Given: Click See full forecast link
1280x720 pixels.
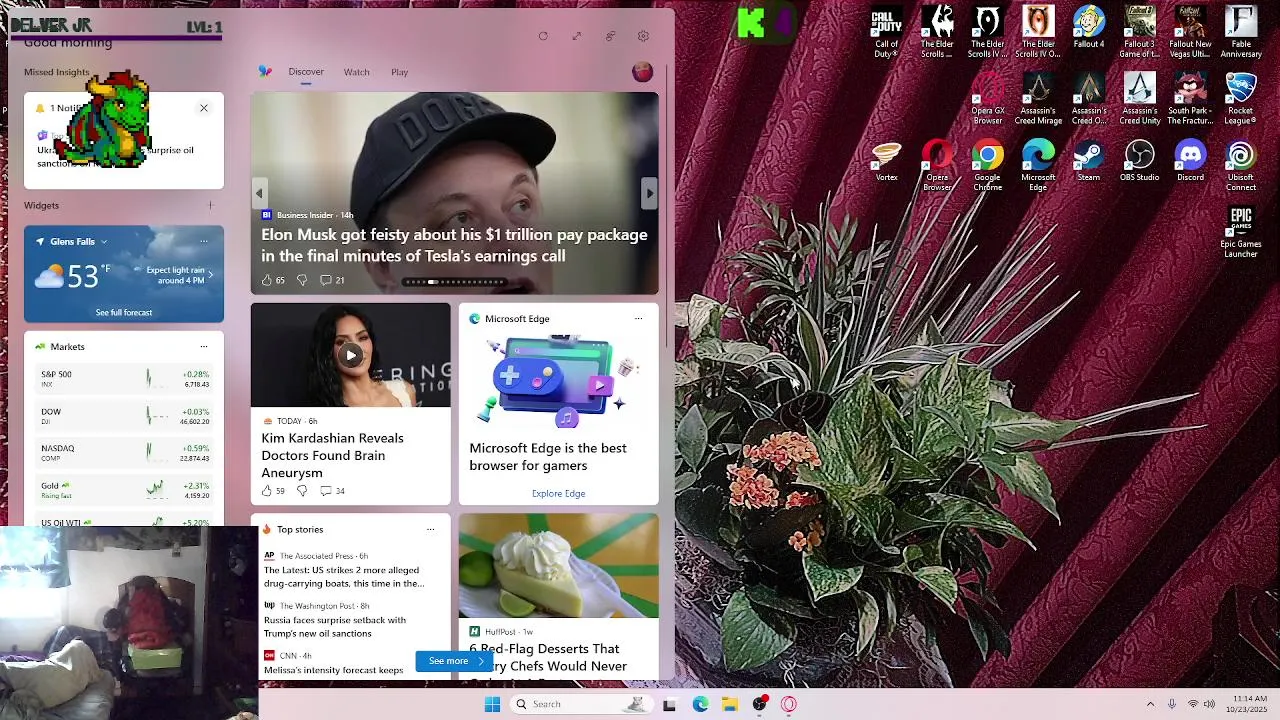Looking at the screenshot, I should click(124, 313).
